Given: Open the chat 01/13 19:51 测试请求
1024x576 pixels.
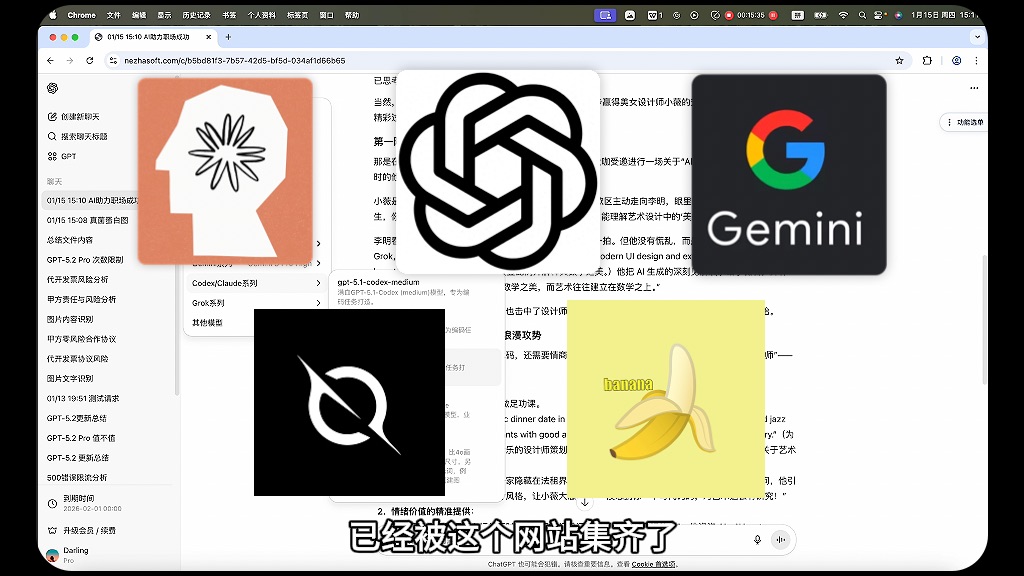Looking at the screenshot, I should 83,398.
